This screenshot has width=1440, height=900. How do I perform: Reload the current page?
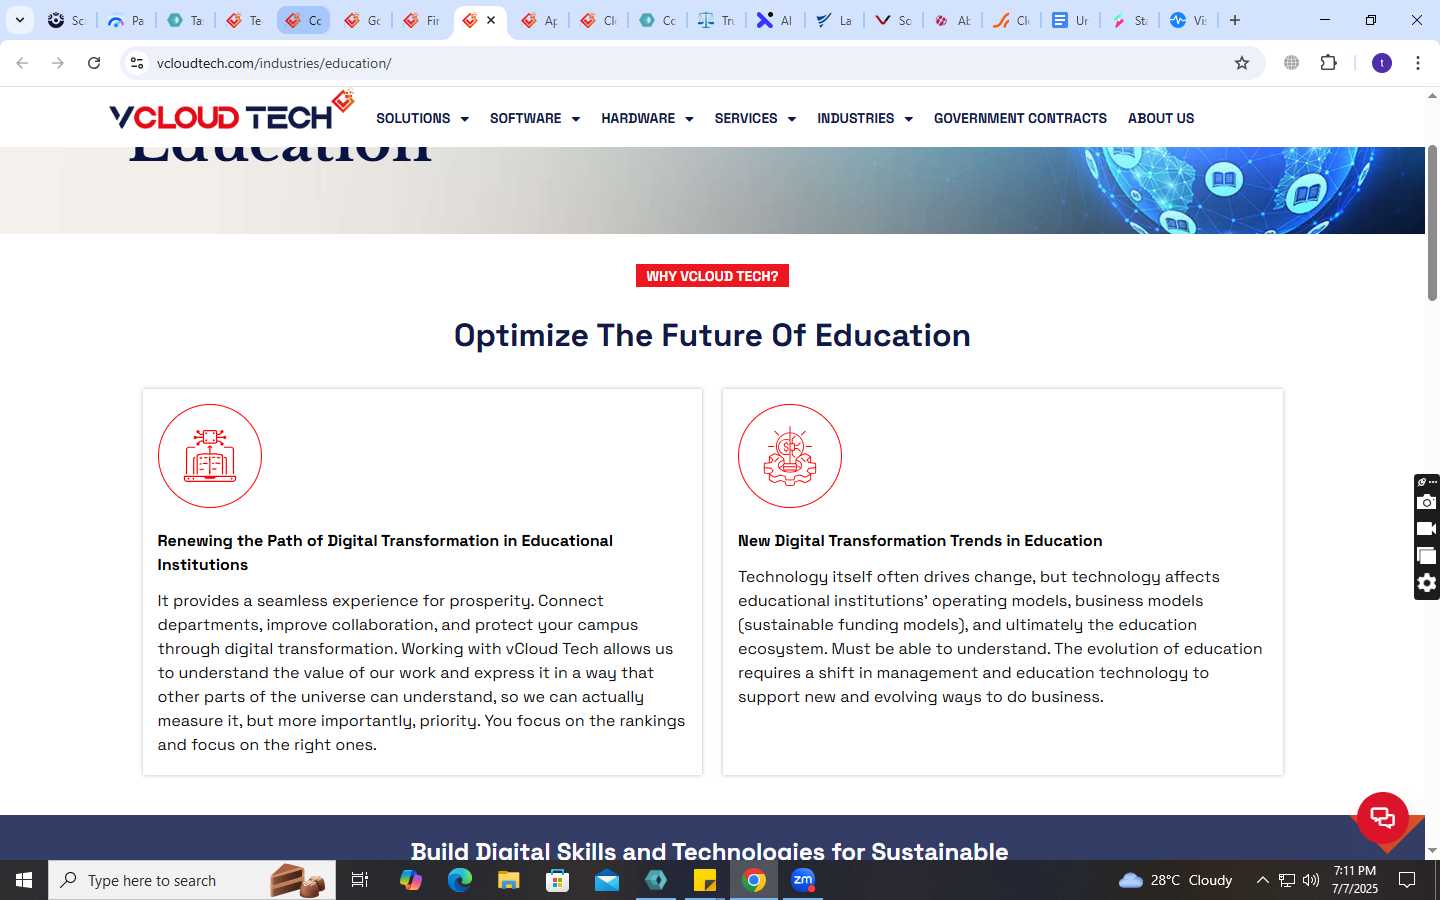pos(94,63)
